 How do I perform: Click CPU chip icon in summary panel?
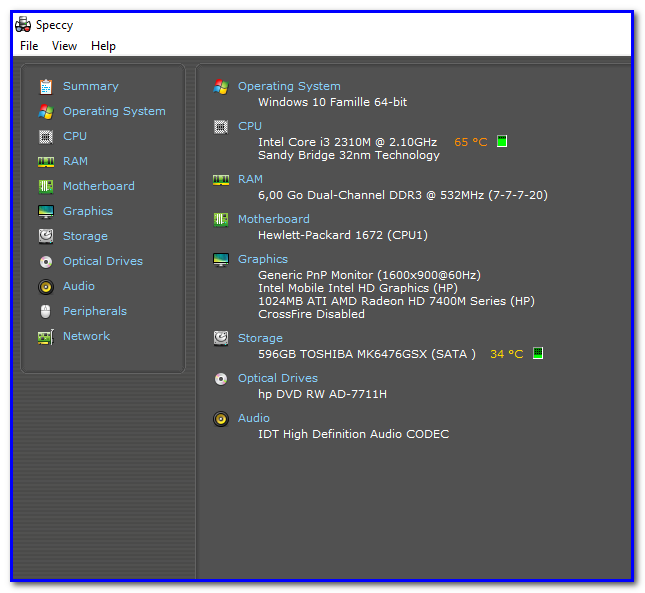coord(221,127)
